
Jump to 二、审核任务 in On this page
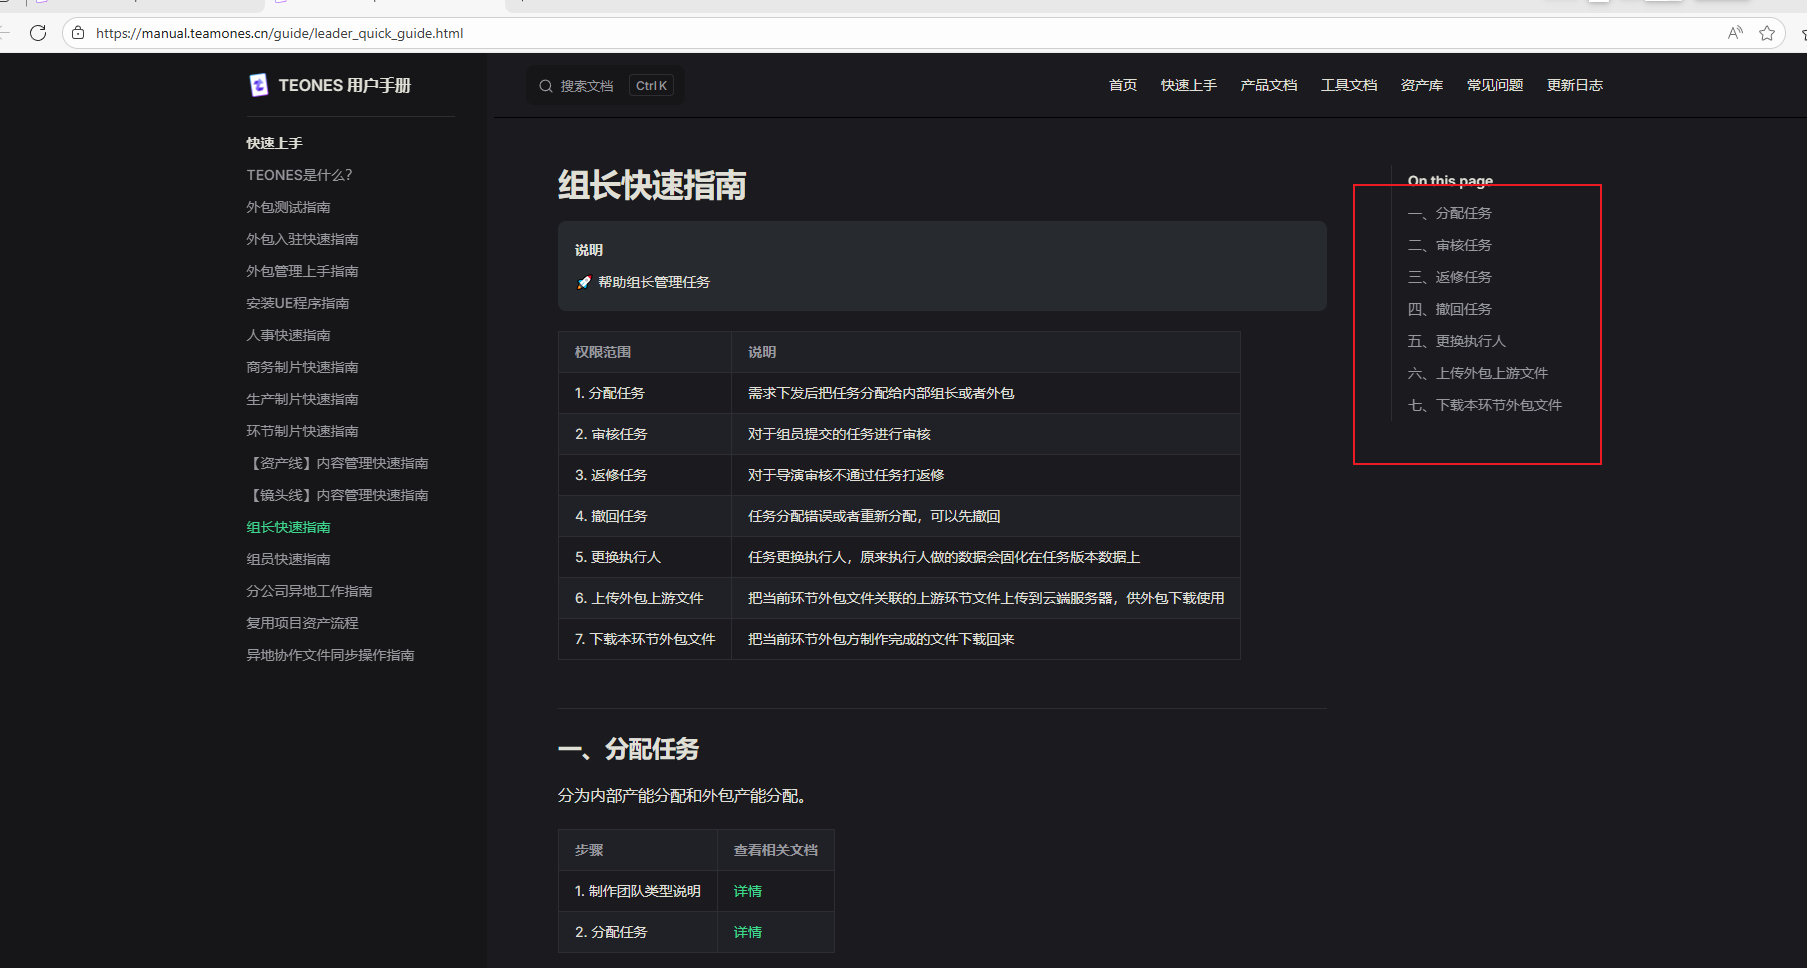[x=1449, y=245]
